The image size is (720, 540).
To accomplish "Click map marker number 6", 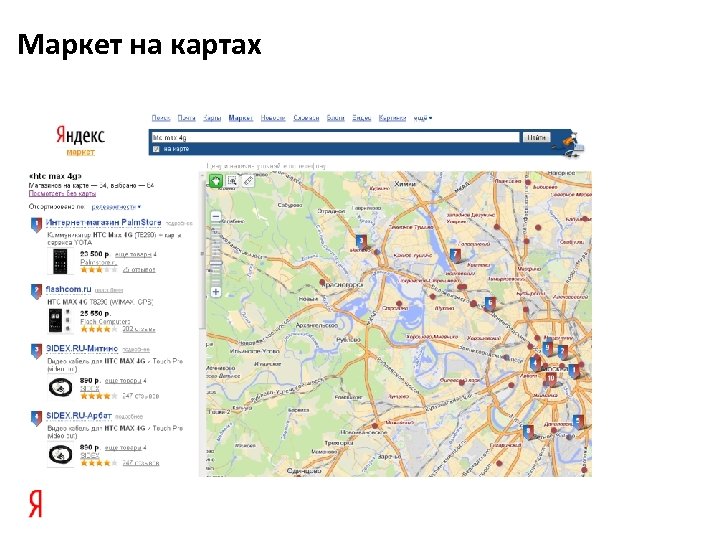I will 490,303.
